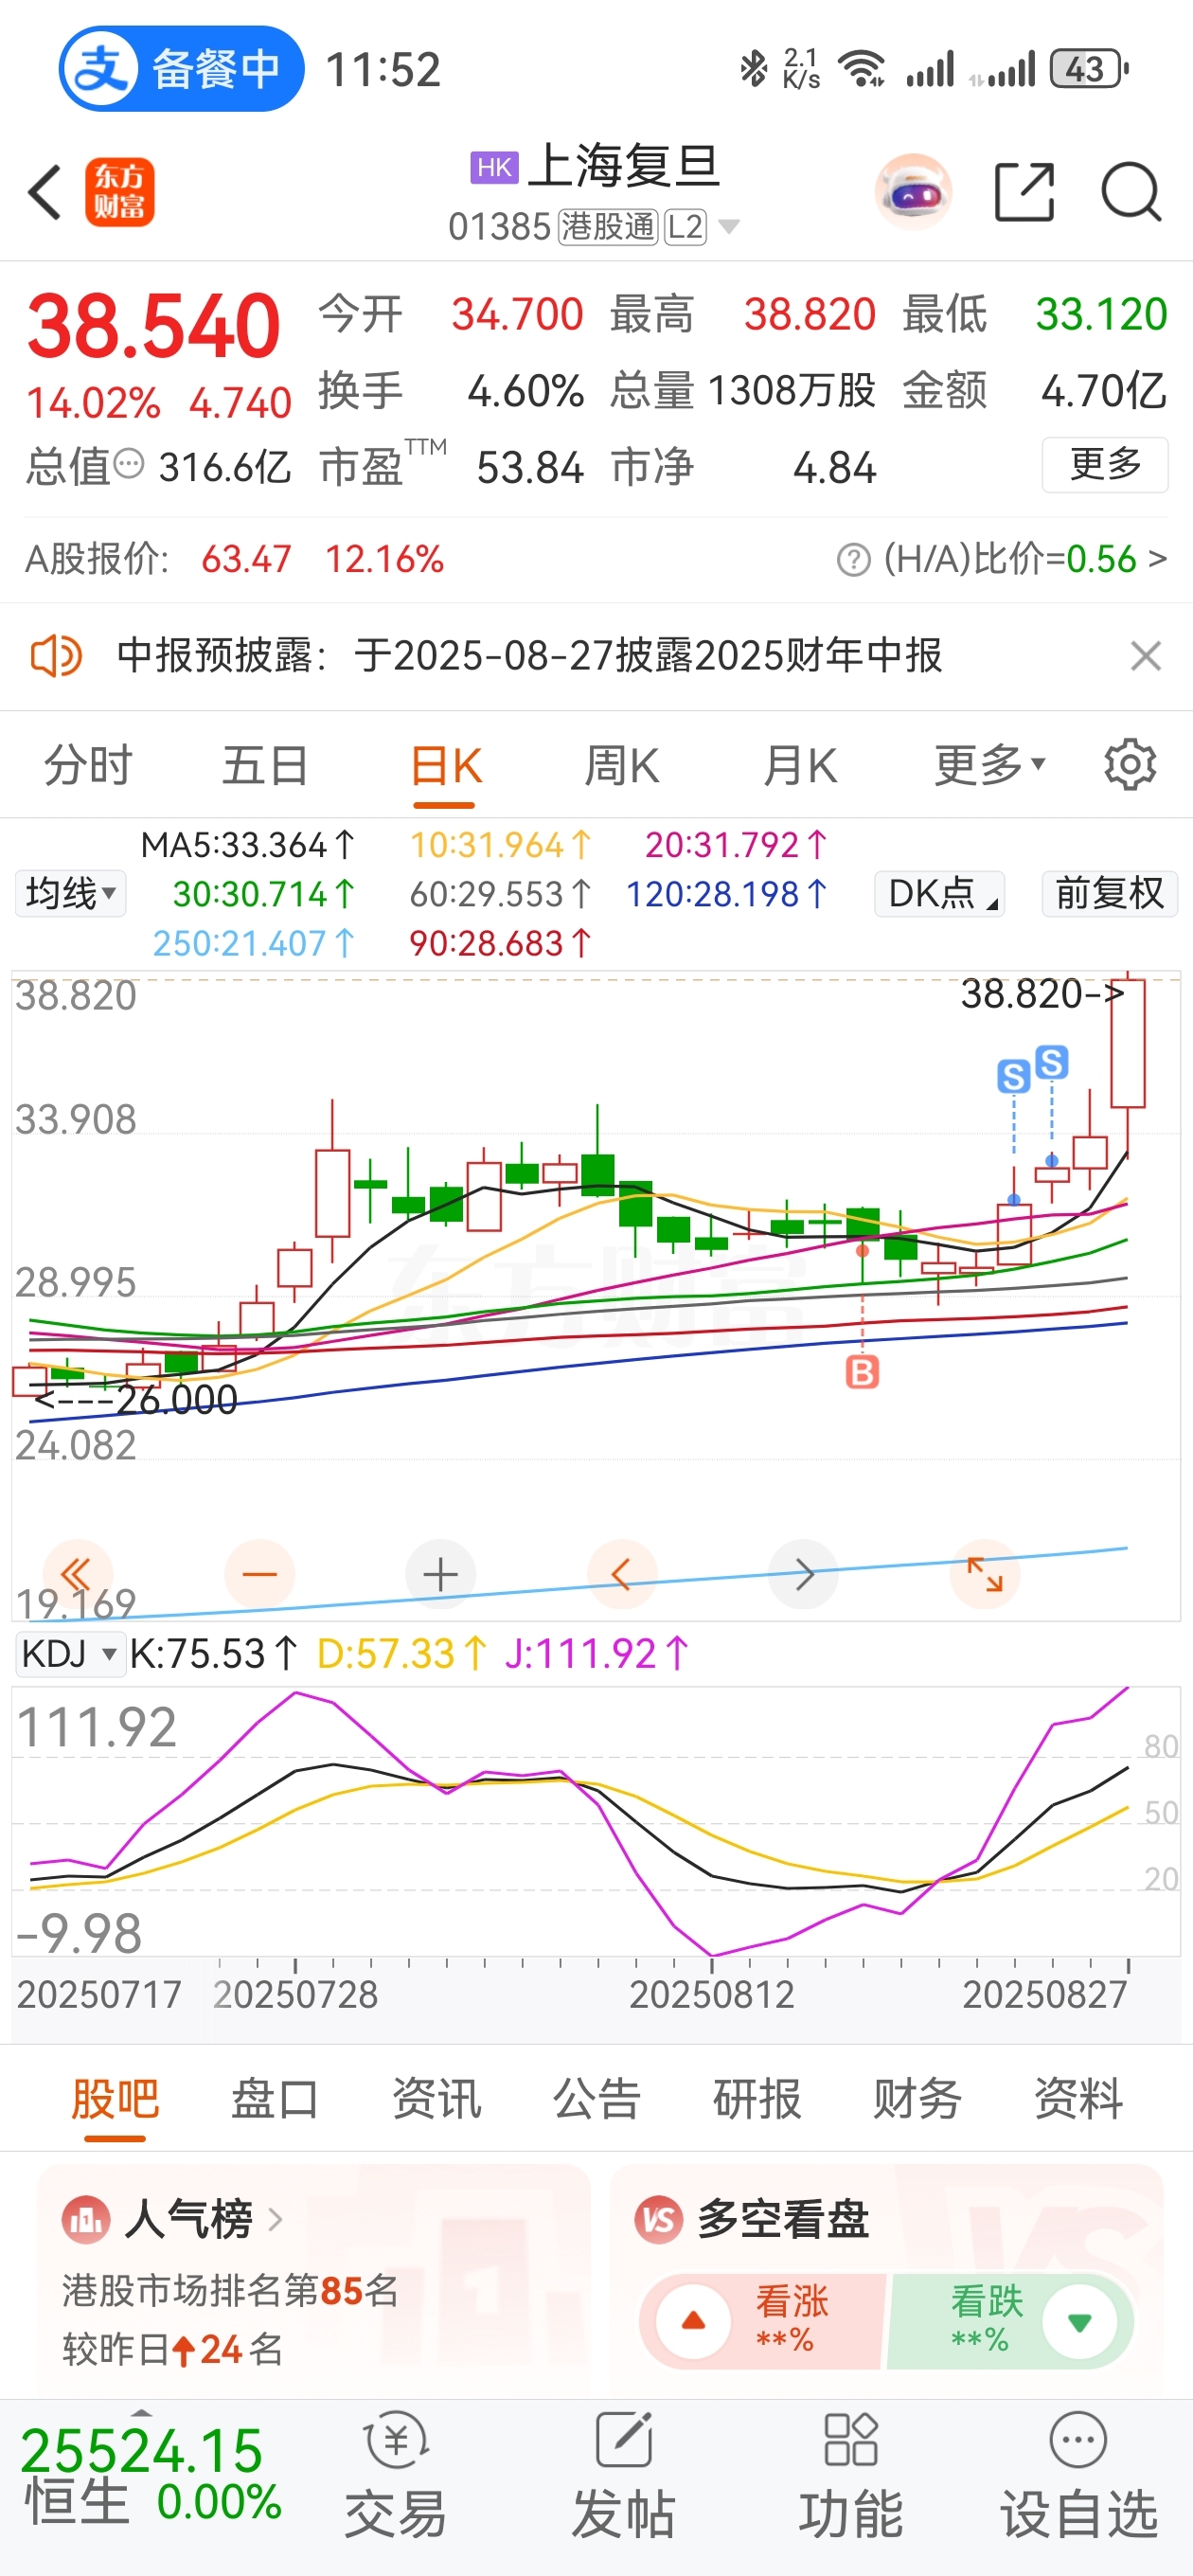1193x2576 pixels.
Task: Move chart left with arrow button
Action: (x=622, y=1575)
